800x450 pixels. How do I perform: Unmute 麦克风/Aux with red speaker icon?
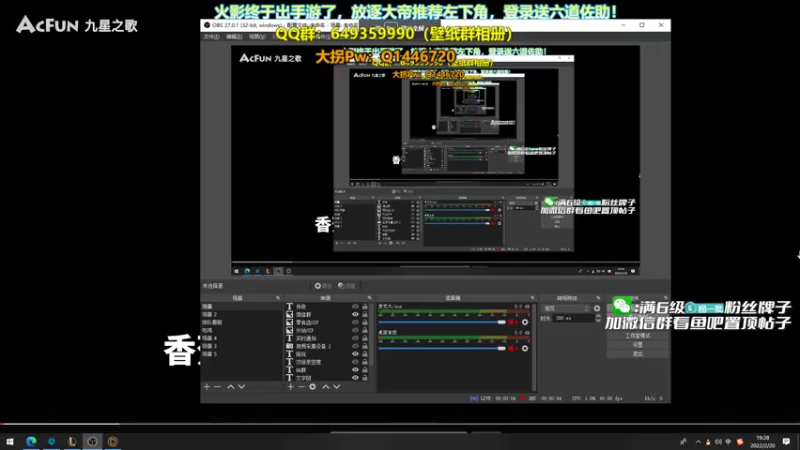(x=512, y=322)
